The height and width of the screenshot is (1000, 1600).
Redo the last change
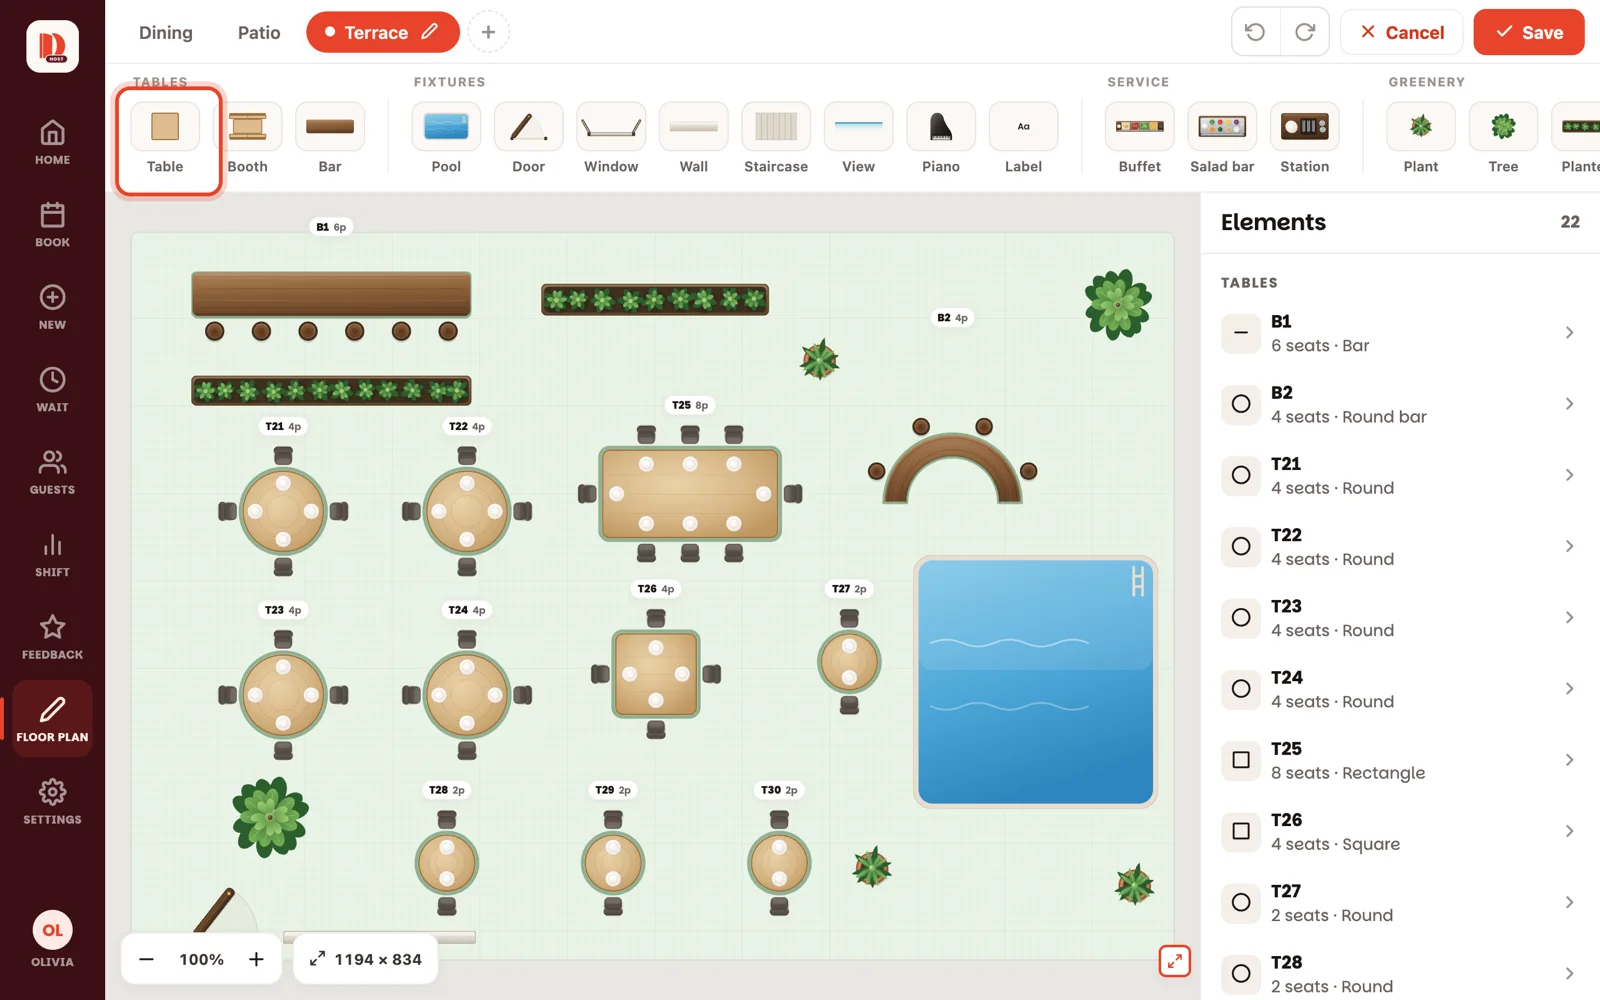pyautogui.click(x=1305, y=32)
